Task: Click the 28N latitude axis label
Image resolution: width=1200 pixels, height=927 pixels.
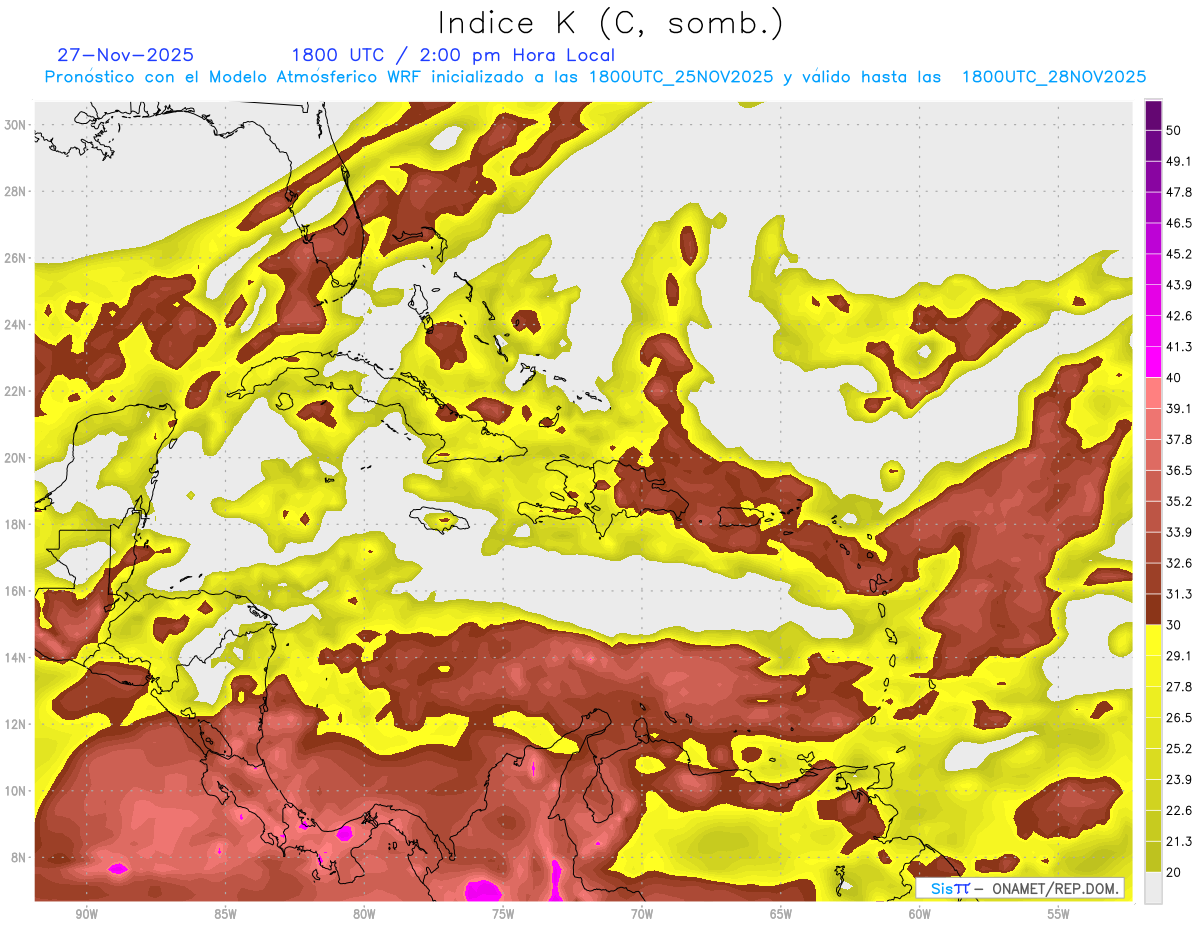Action: pos(15,191)
